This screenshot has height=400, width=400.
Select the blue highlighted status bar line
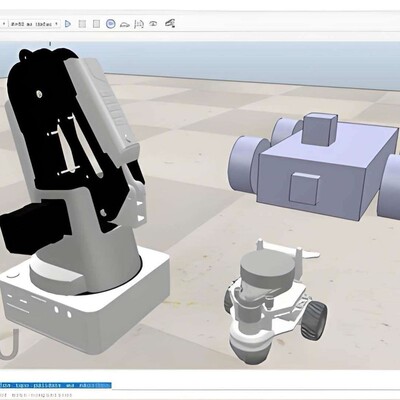coord(55,385)
